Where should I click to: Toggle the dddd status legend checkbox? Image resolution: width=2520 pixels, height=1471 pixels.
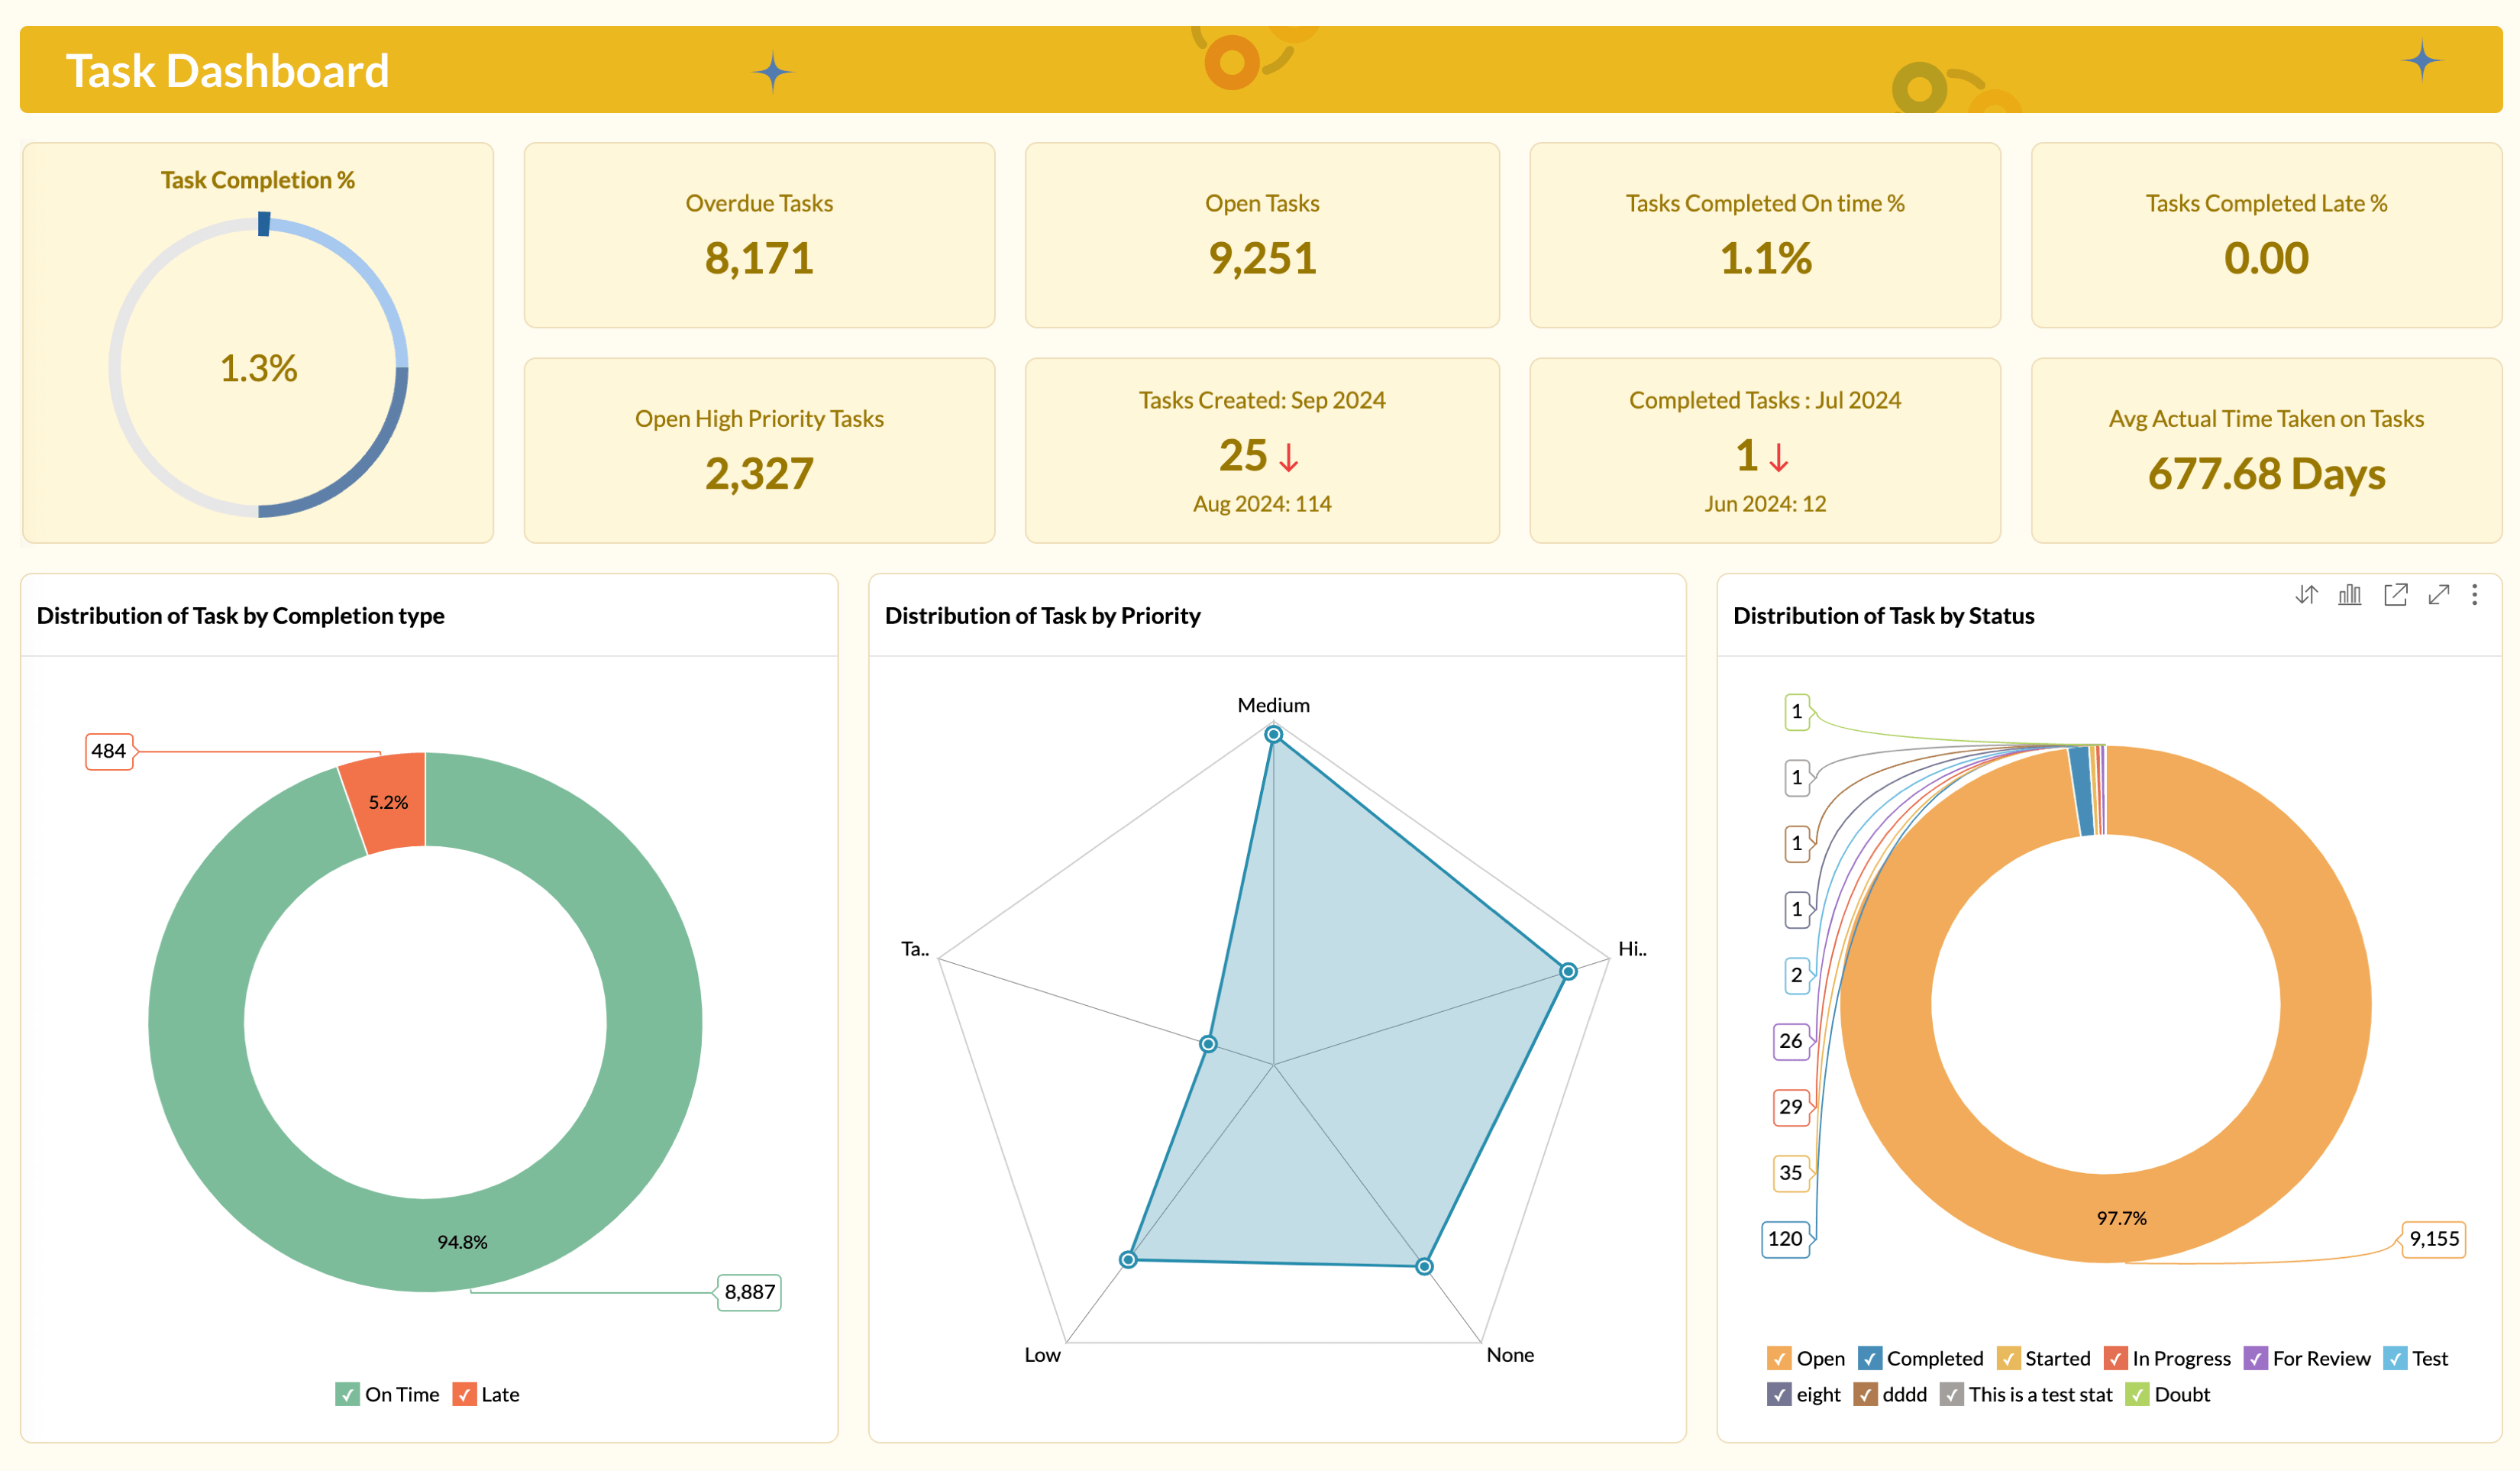click(1865, 1394)
